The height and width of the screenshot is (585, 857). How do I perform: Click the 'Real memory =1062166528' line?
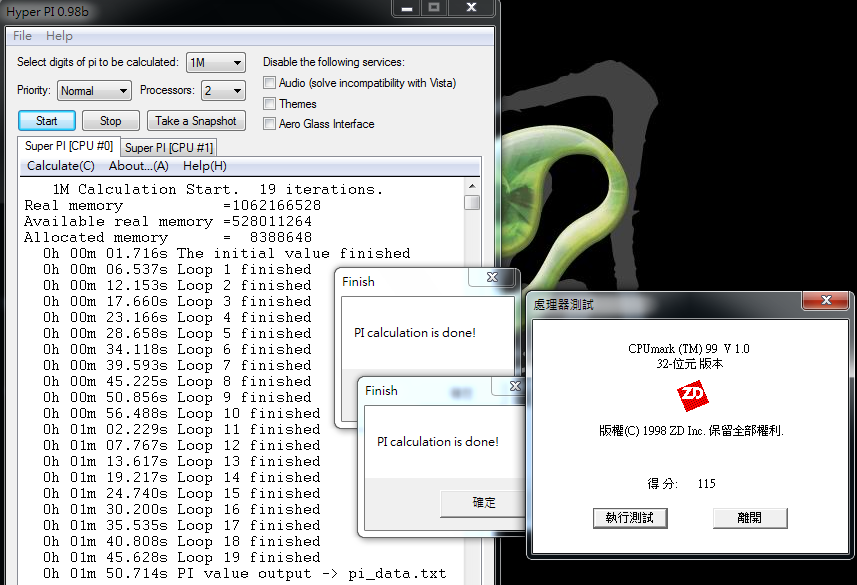[x=173, y=206]
